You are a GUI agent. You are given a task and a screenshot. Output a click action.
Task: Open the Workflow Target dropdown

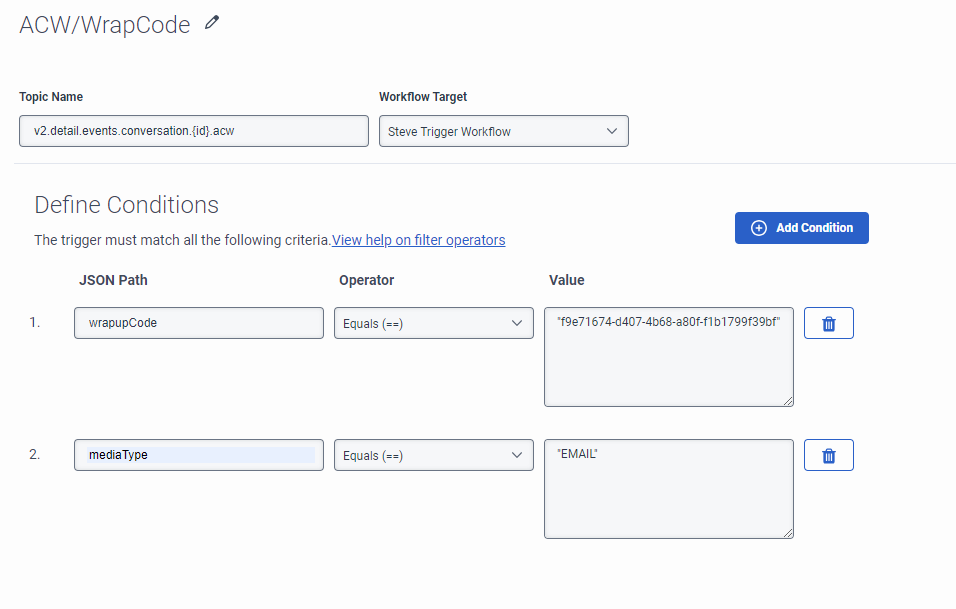(x=503, y=132)
